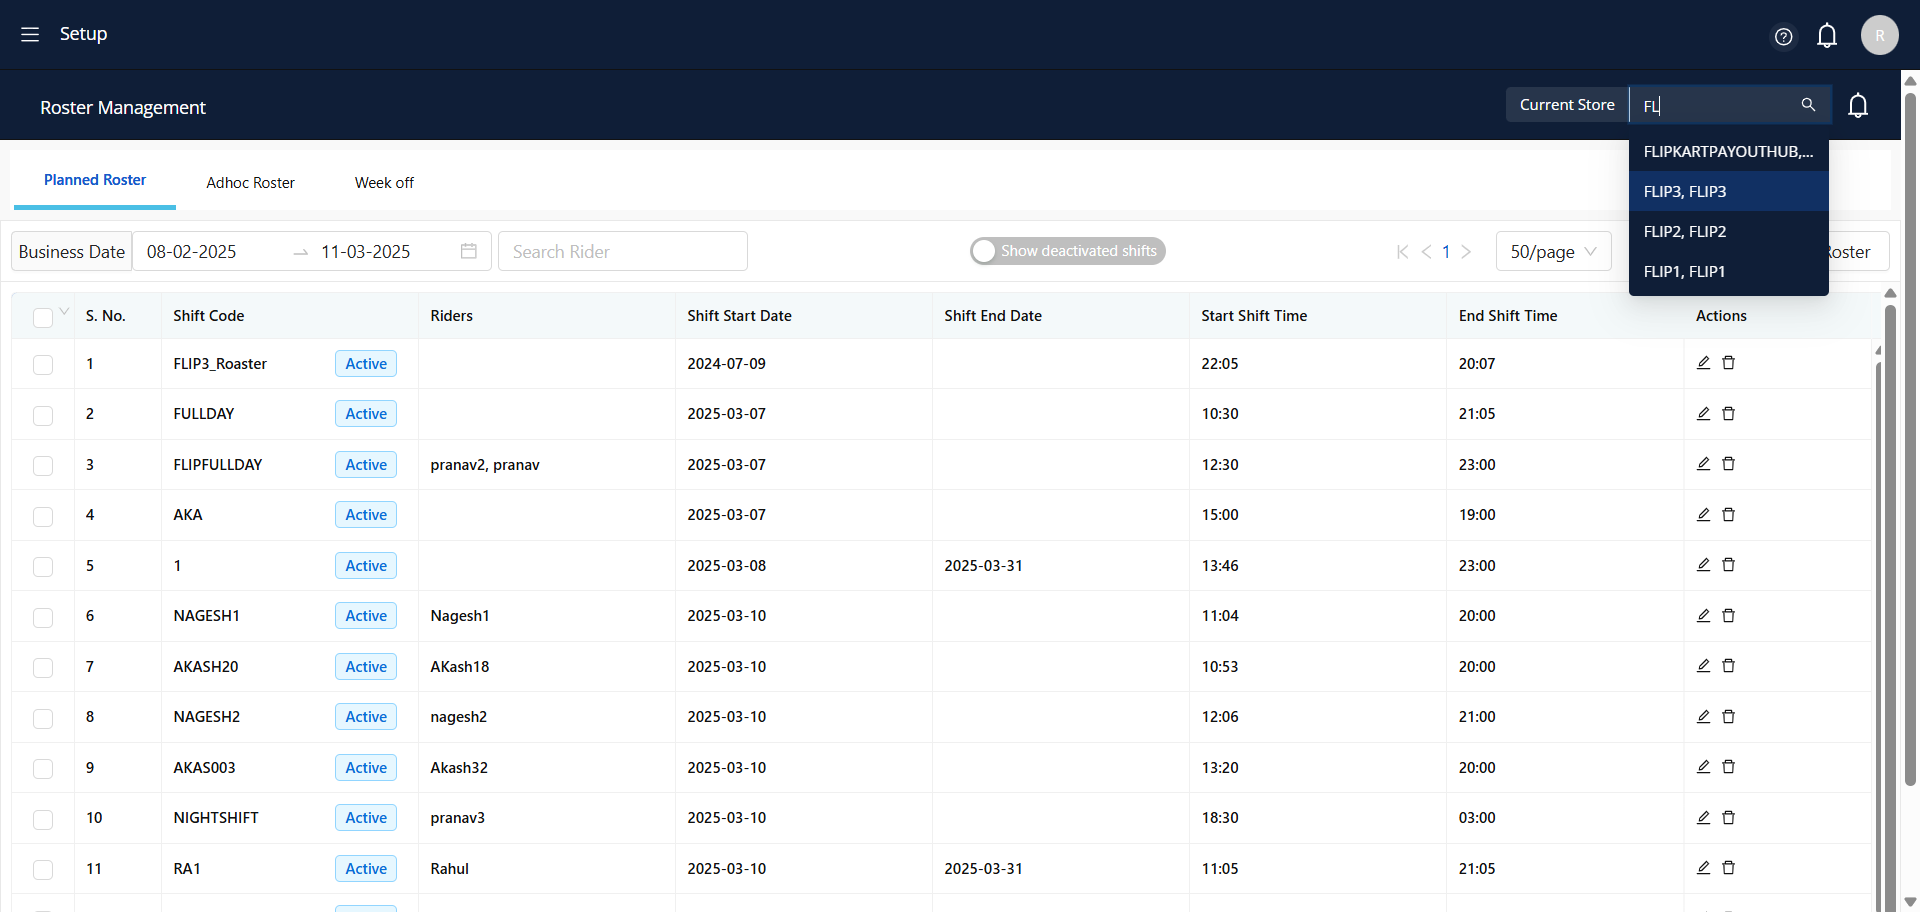Image resolution: width=1920 pixels, height=912 pixels.
Task: Switch to Adhoc Roster tab
Action: 250,183
